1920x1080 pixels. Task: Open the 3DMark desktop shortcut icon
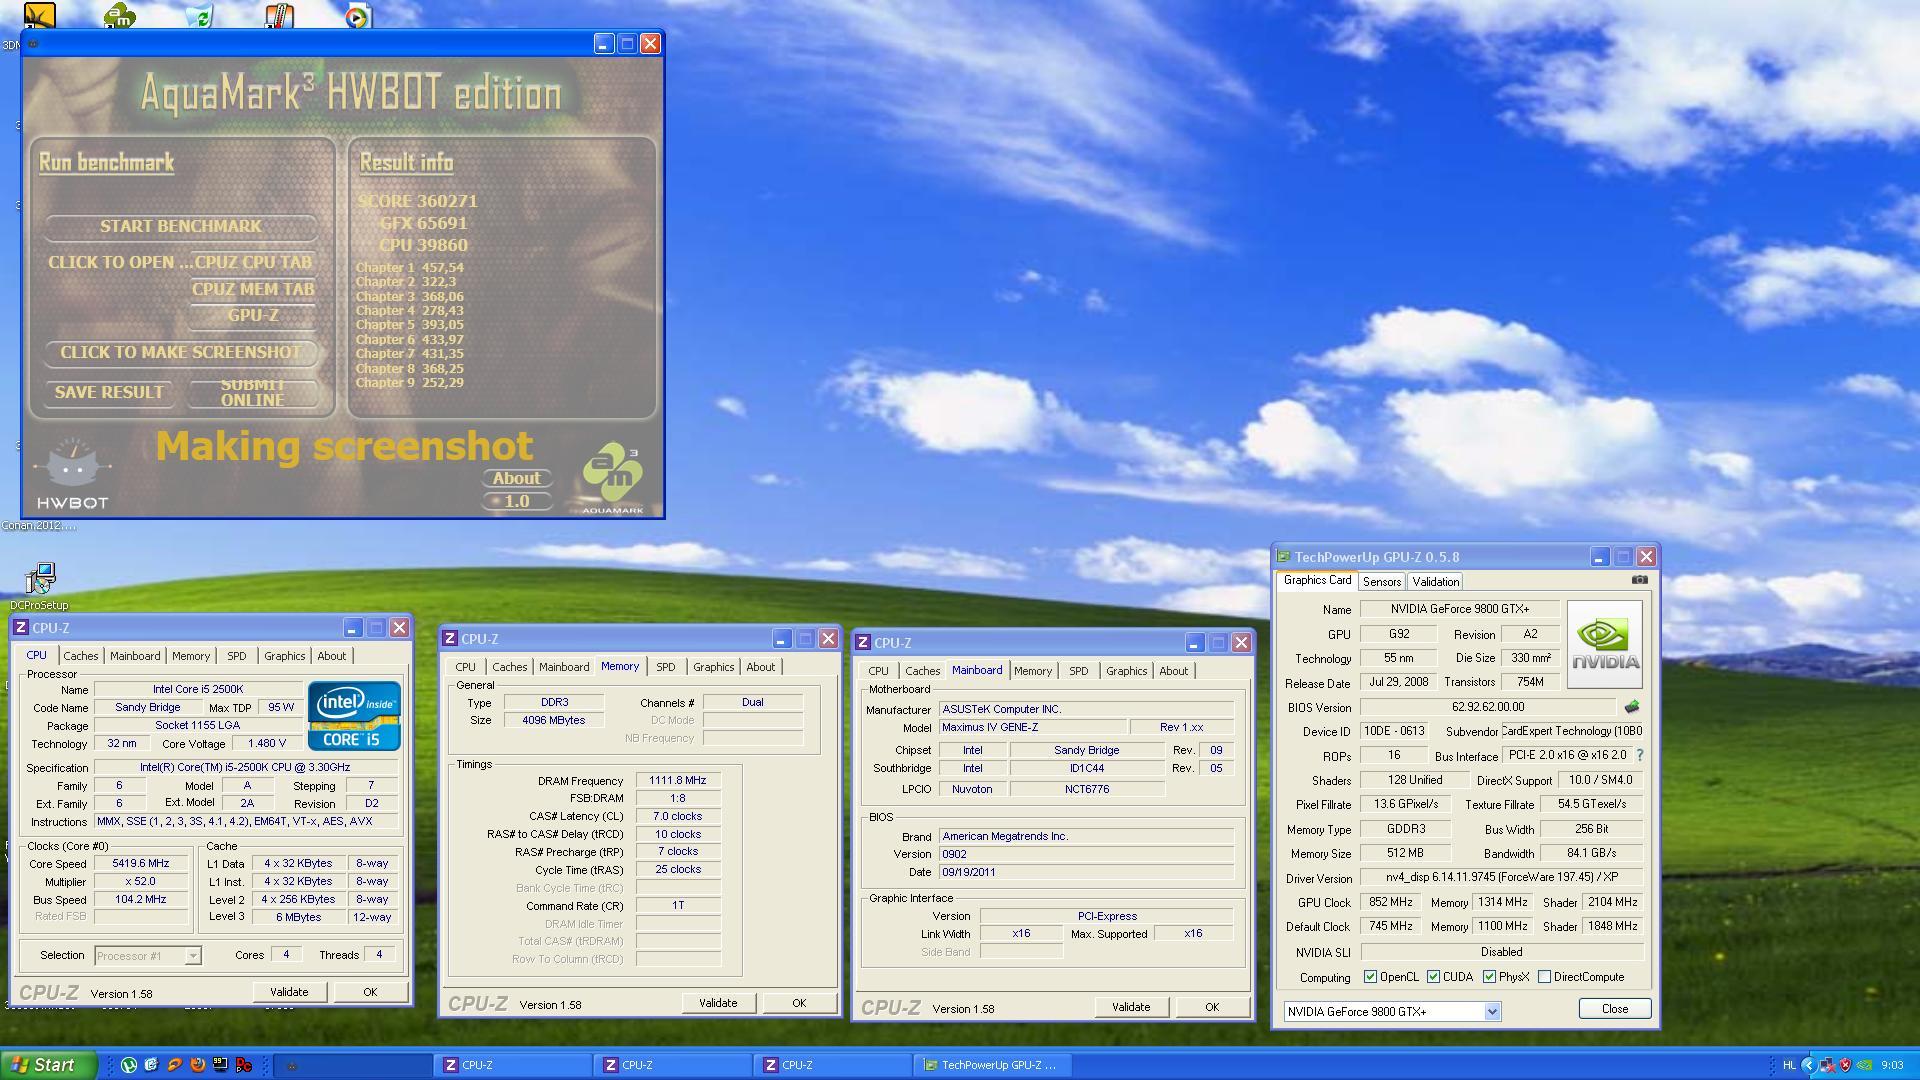click(x=39, y=15)
